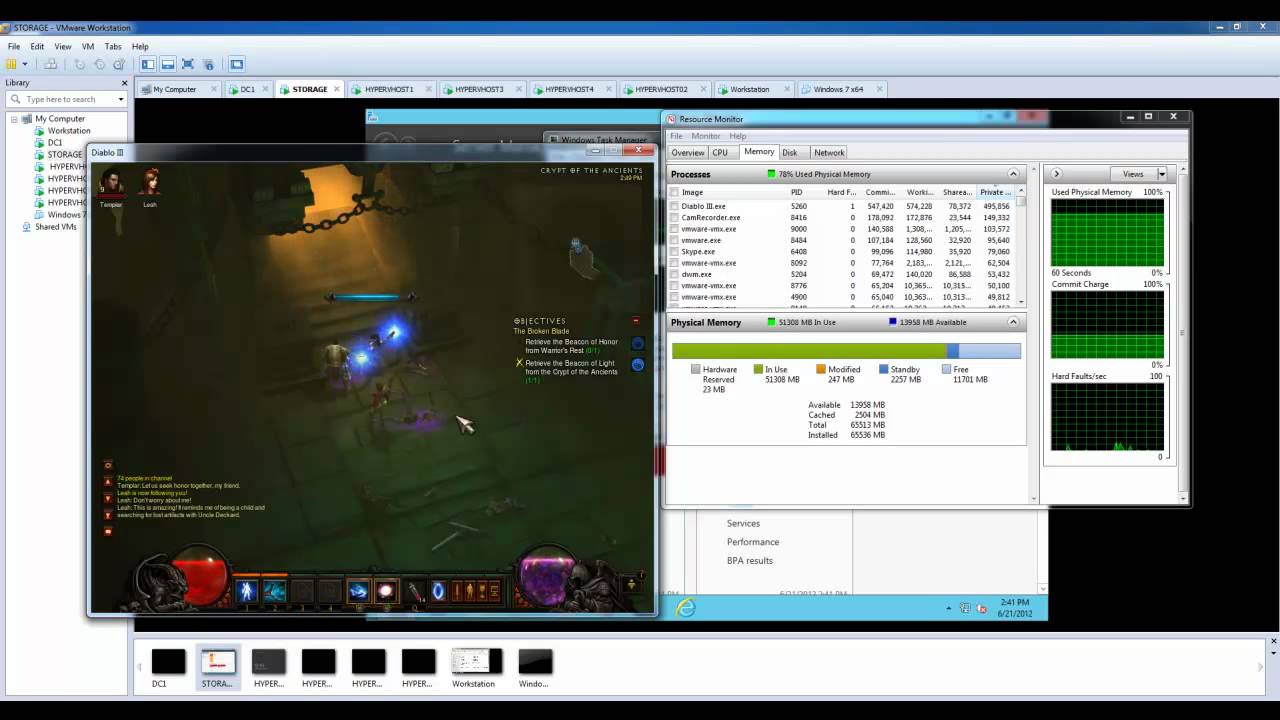
Task: Open the Views dropdown arrow
Action: [1161, 174]
